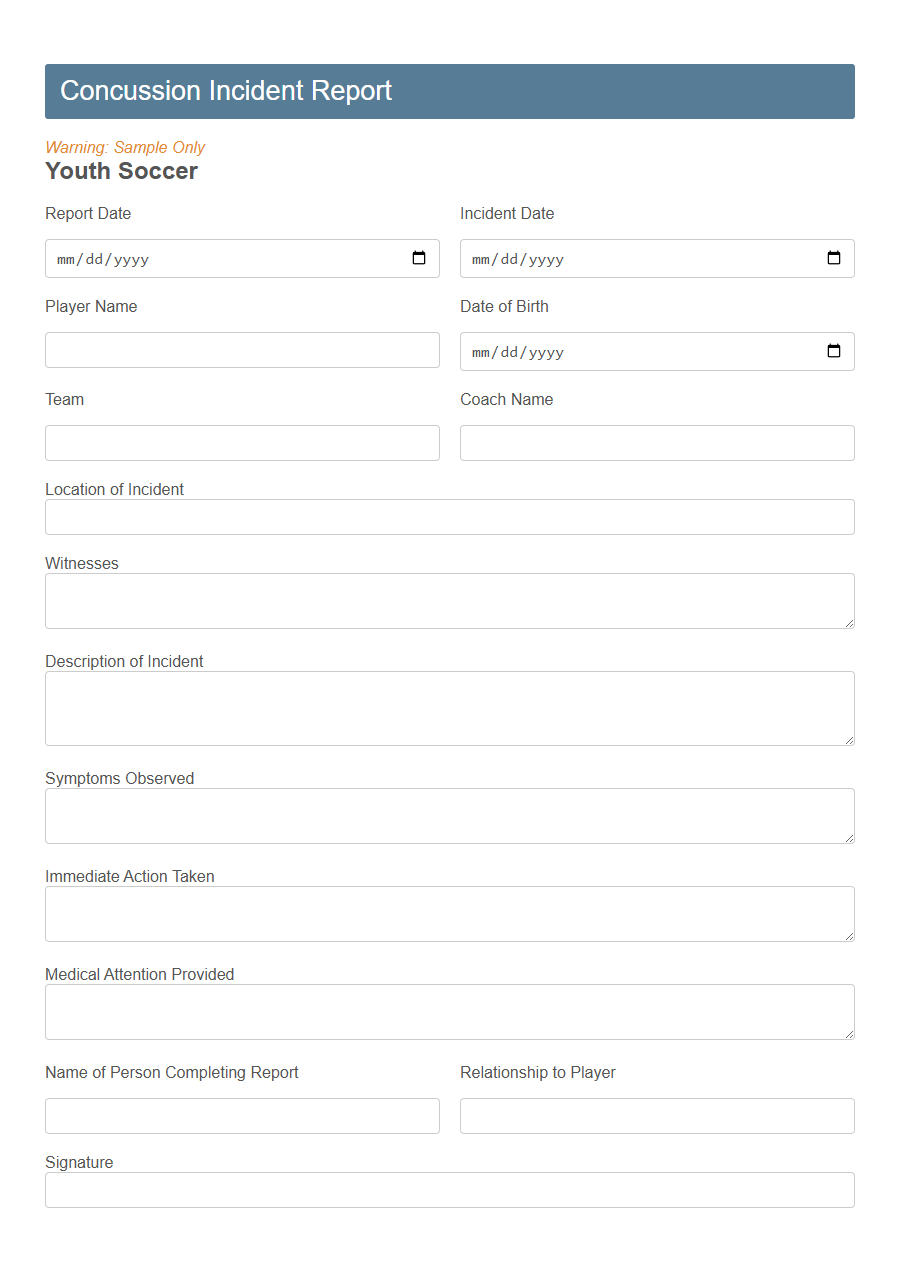Click the Witnesses text area
The image size is (900, 1272).
(450, 600)
